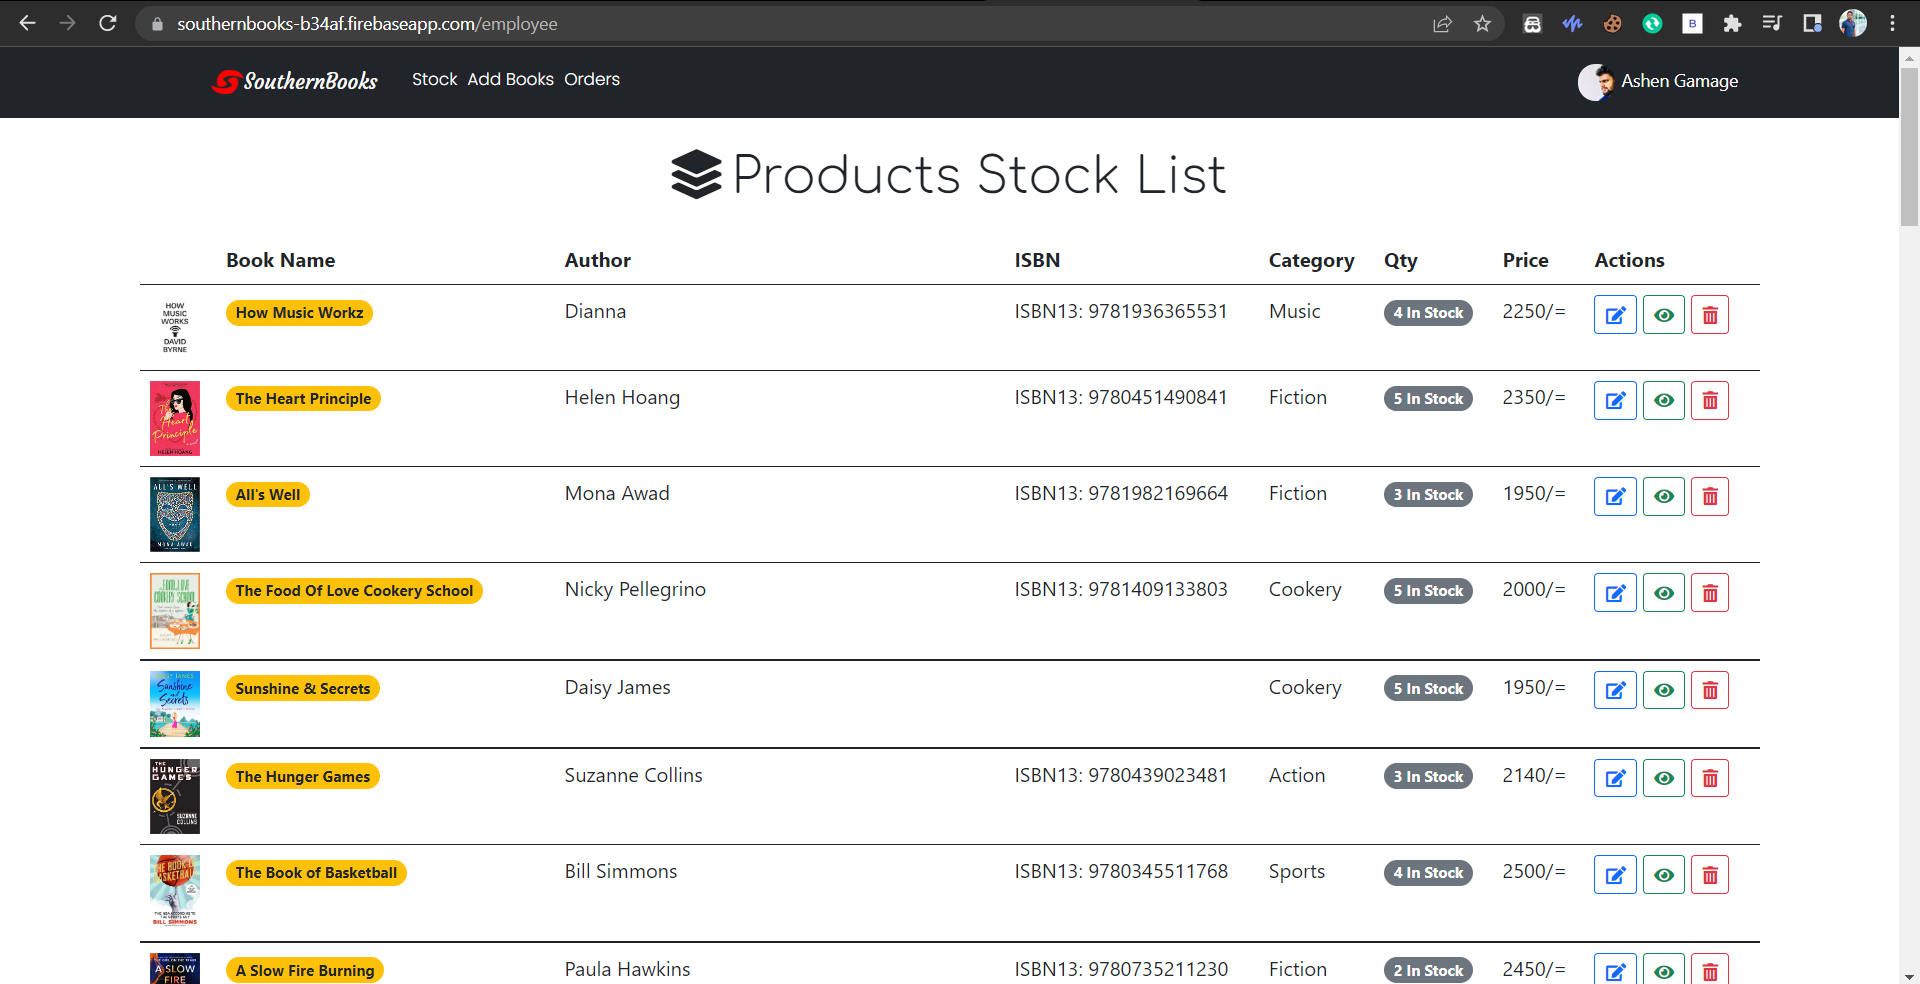This screenshot has width=1920, height=984.
Task: Bookmark this page with the star icon
Action: (1483, 23)
